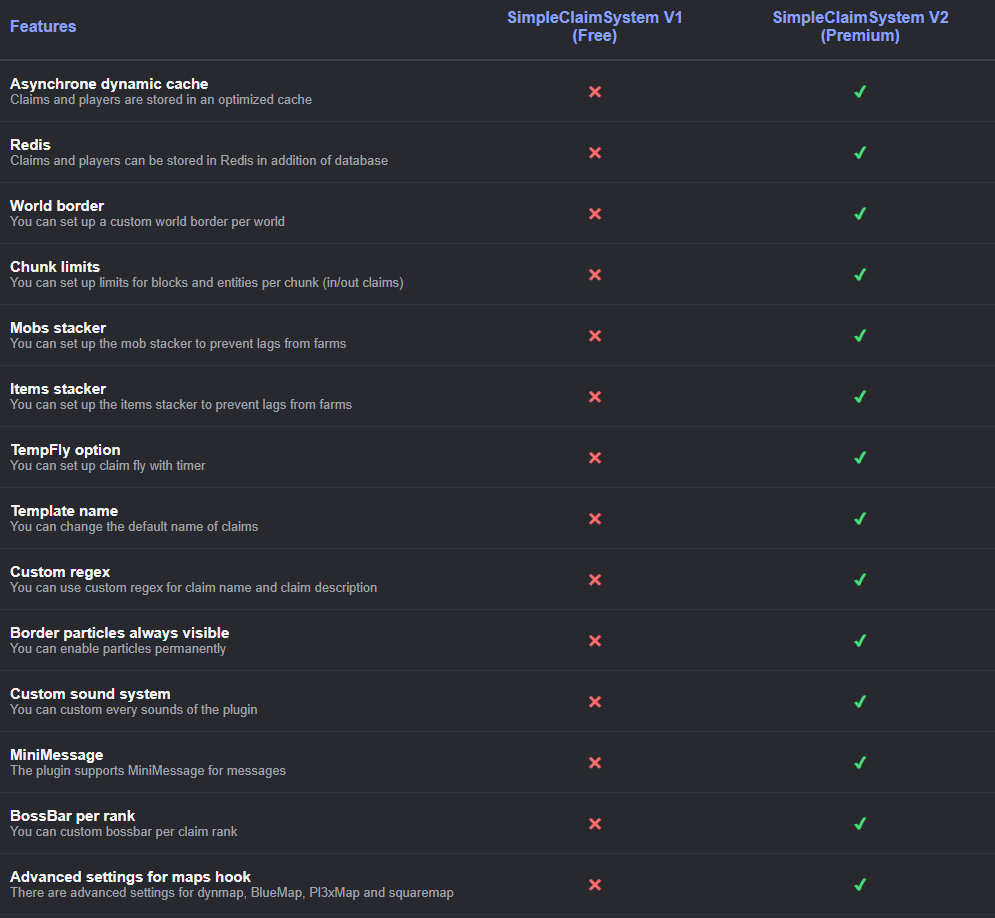
Task: Click the red cross in Chunk limits row
Action: pos(595,275)
